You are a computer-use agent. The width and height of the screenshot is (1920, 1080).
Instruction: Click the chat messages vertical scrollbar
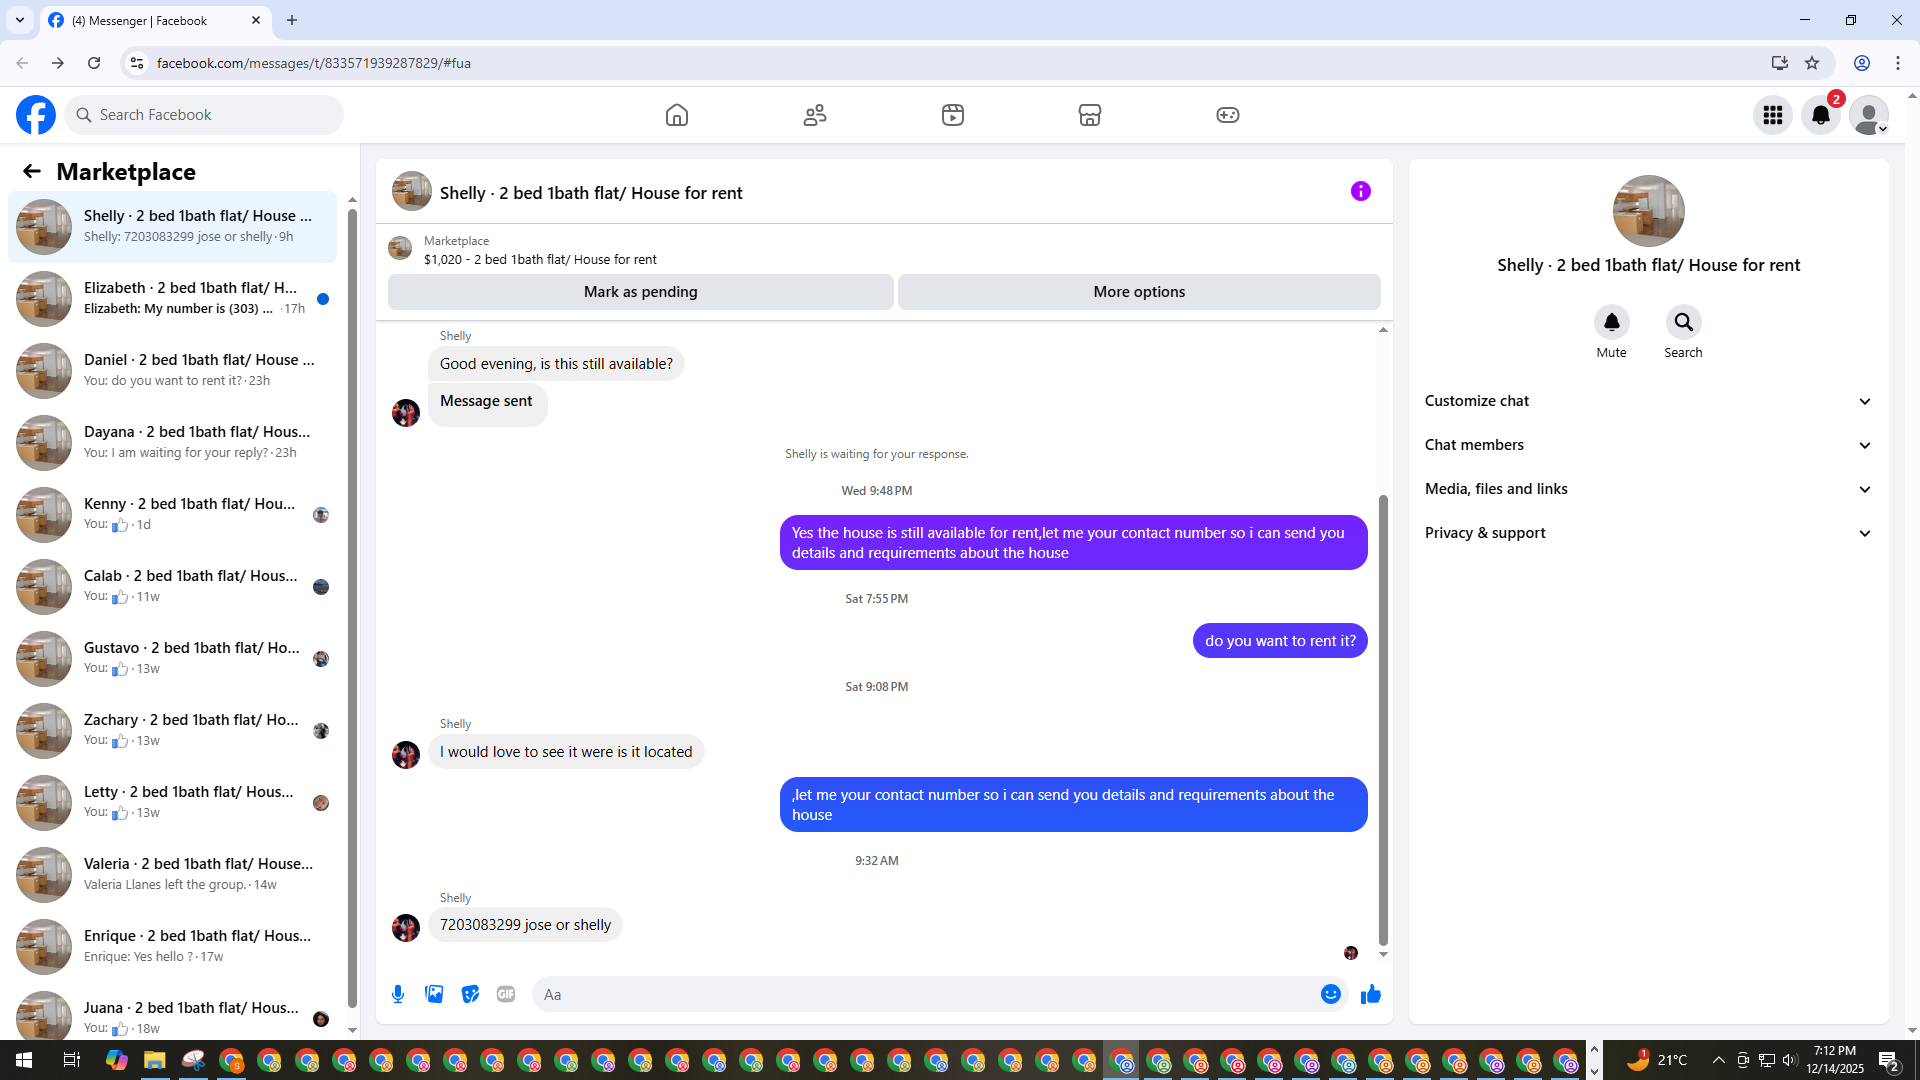[x=1383, y=720]
